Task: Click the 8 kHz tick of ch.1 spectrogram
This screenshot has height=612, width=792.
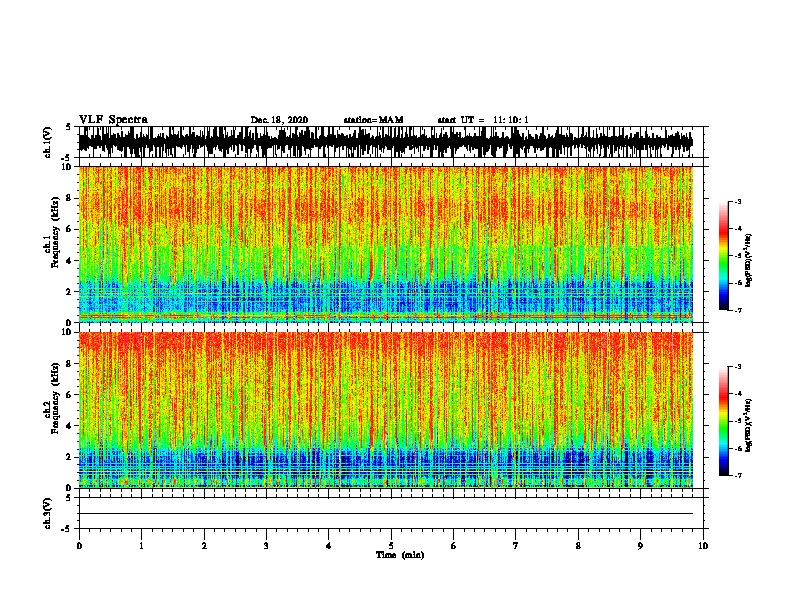Action: [x=69, y=198]
